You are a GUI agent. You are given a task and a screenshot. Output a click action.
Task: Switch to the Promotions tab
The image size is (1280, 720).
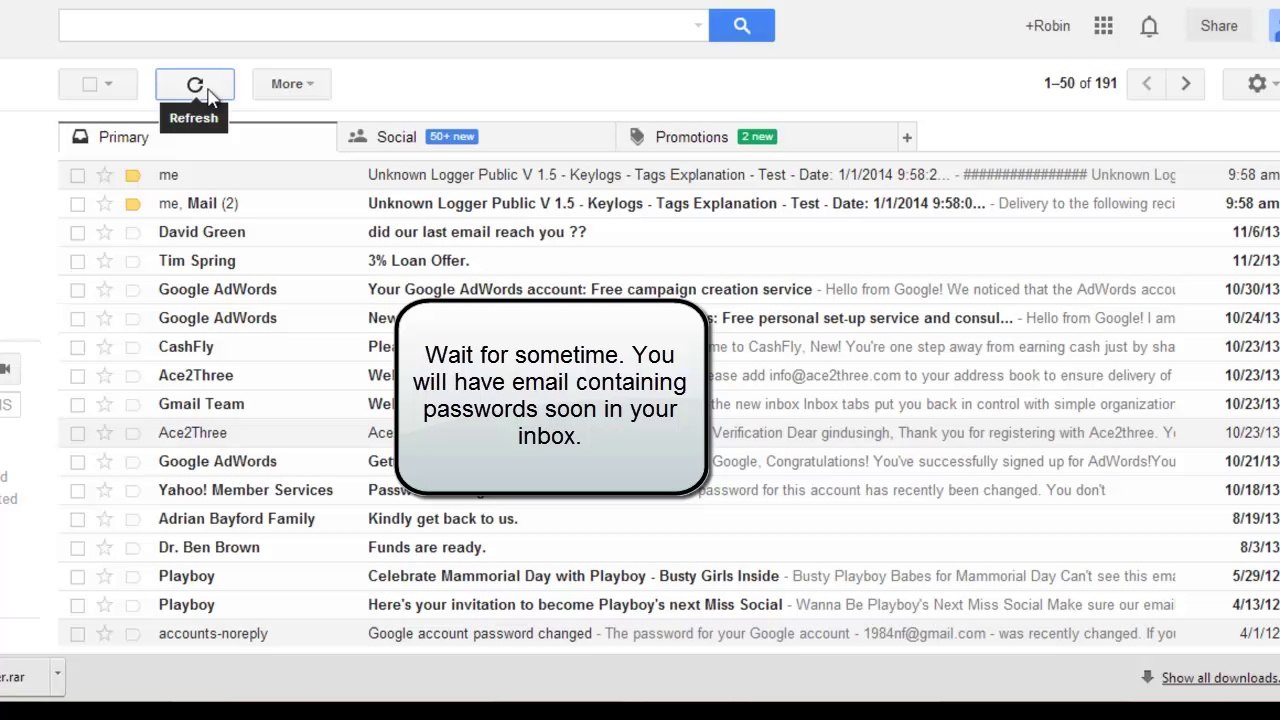click(755, 137)
